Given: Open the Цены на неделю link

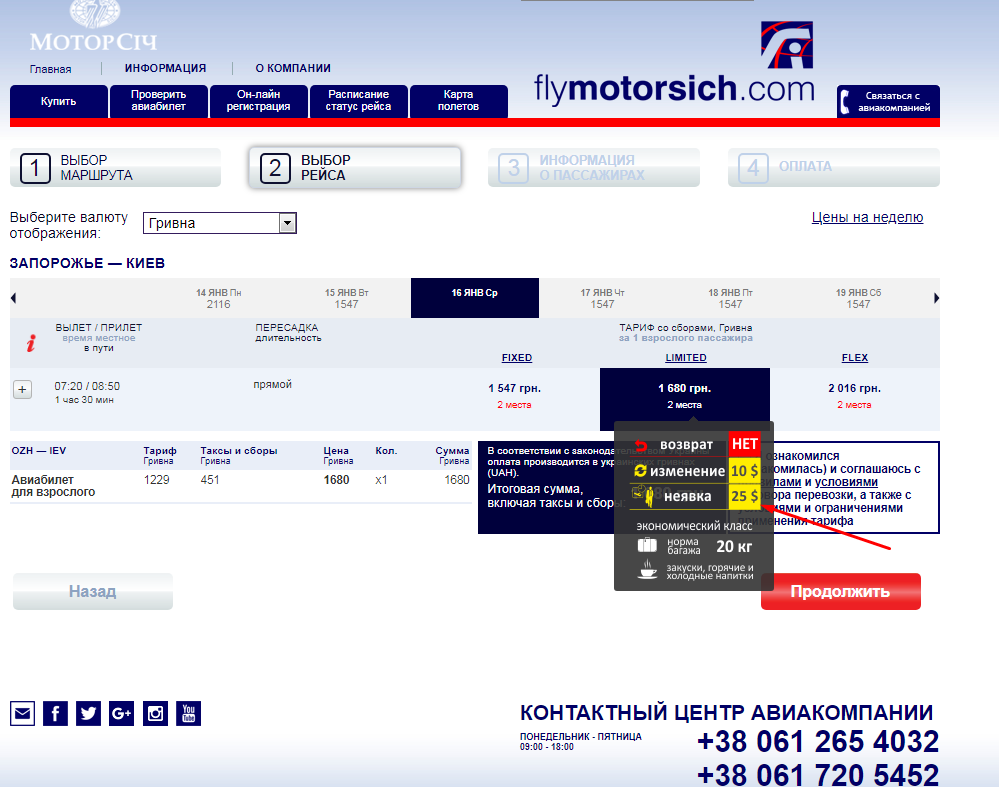Looking at the screenshot, I should 867,217.
